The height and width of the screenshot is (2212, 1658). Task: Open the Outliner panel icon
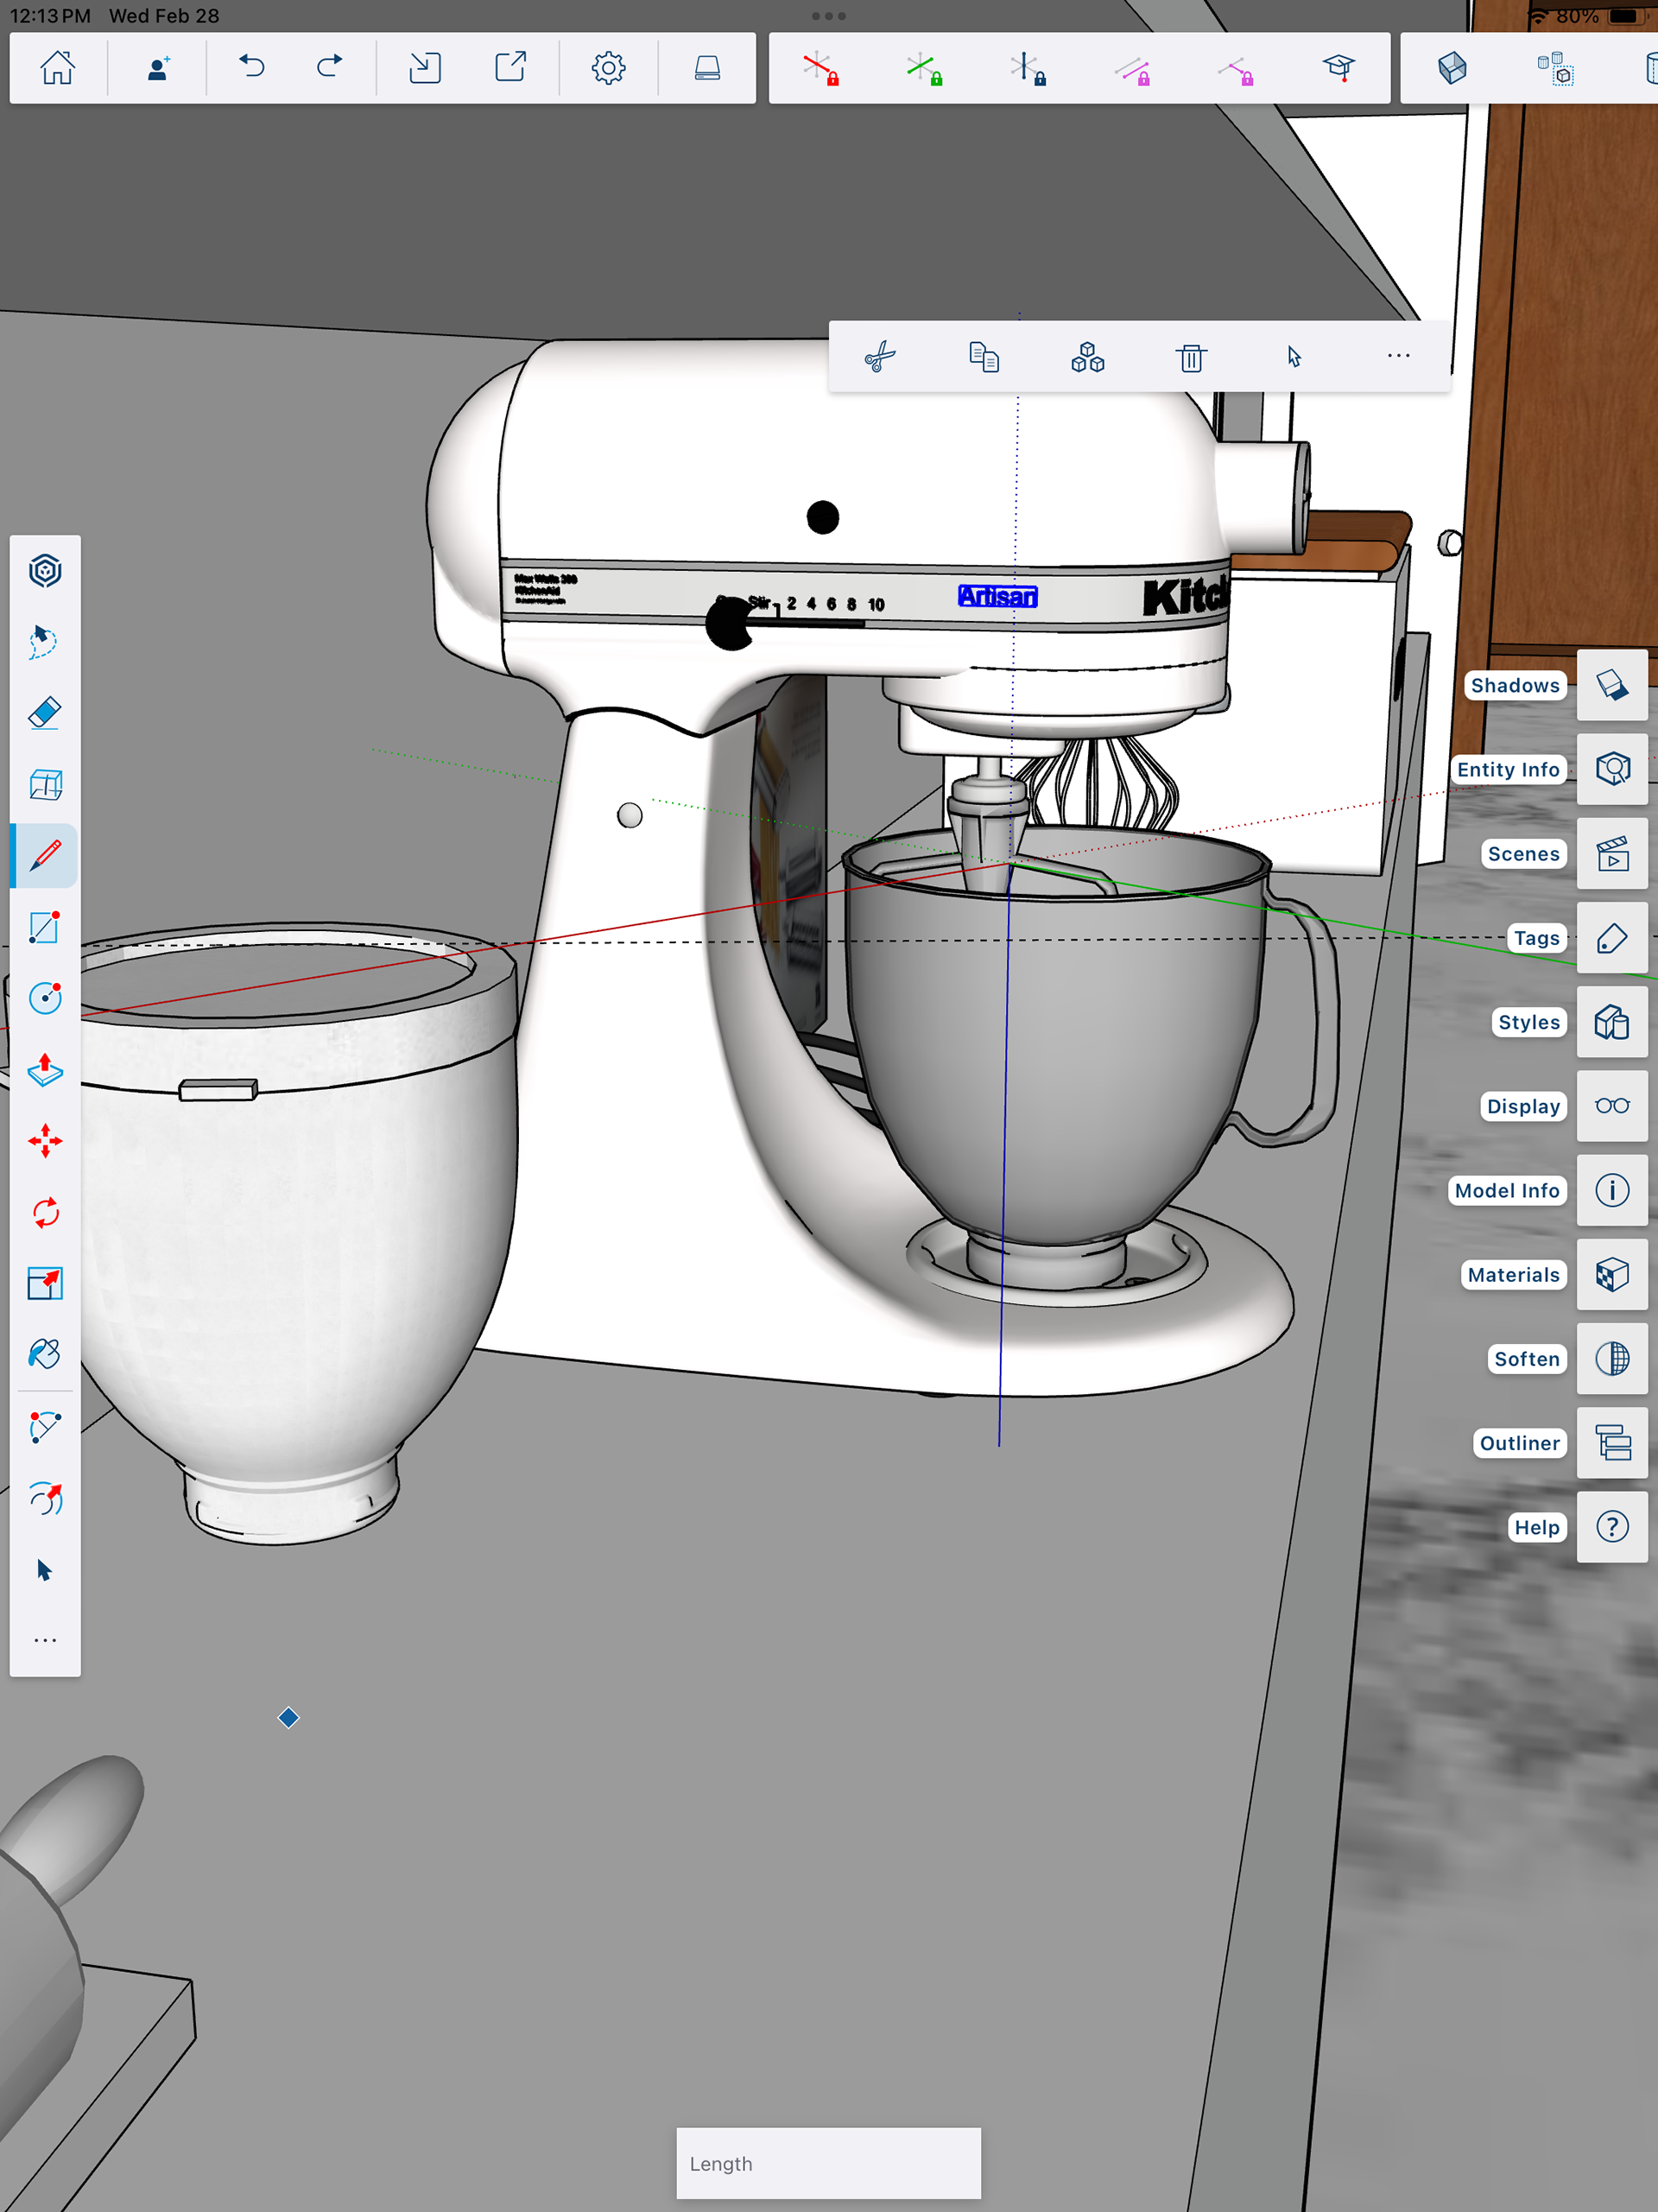point(1611,1443)
